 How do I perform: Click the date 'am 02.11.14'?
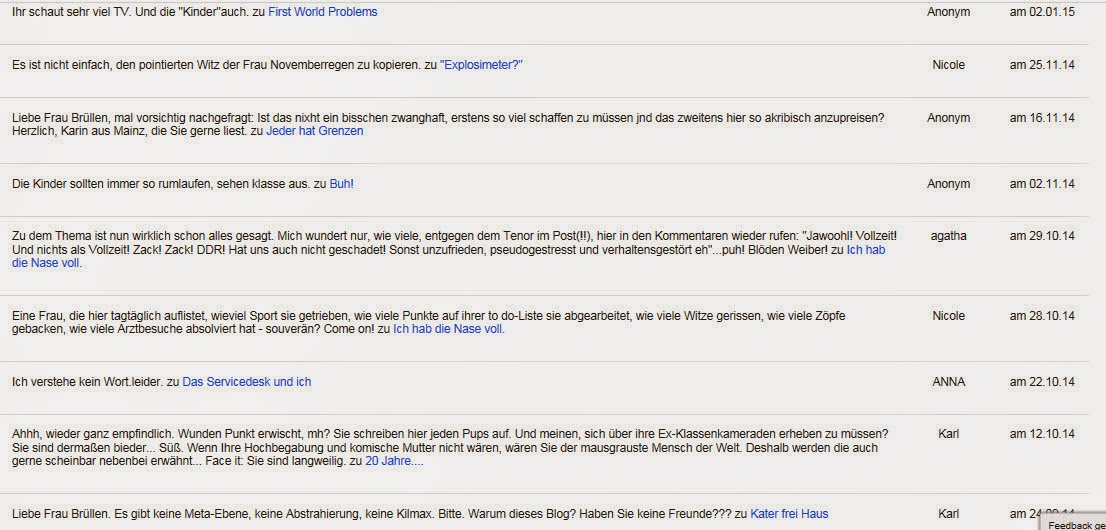1042,184
